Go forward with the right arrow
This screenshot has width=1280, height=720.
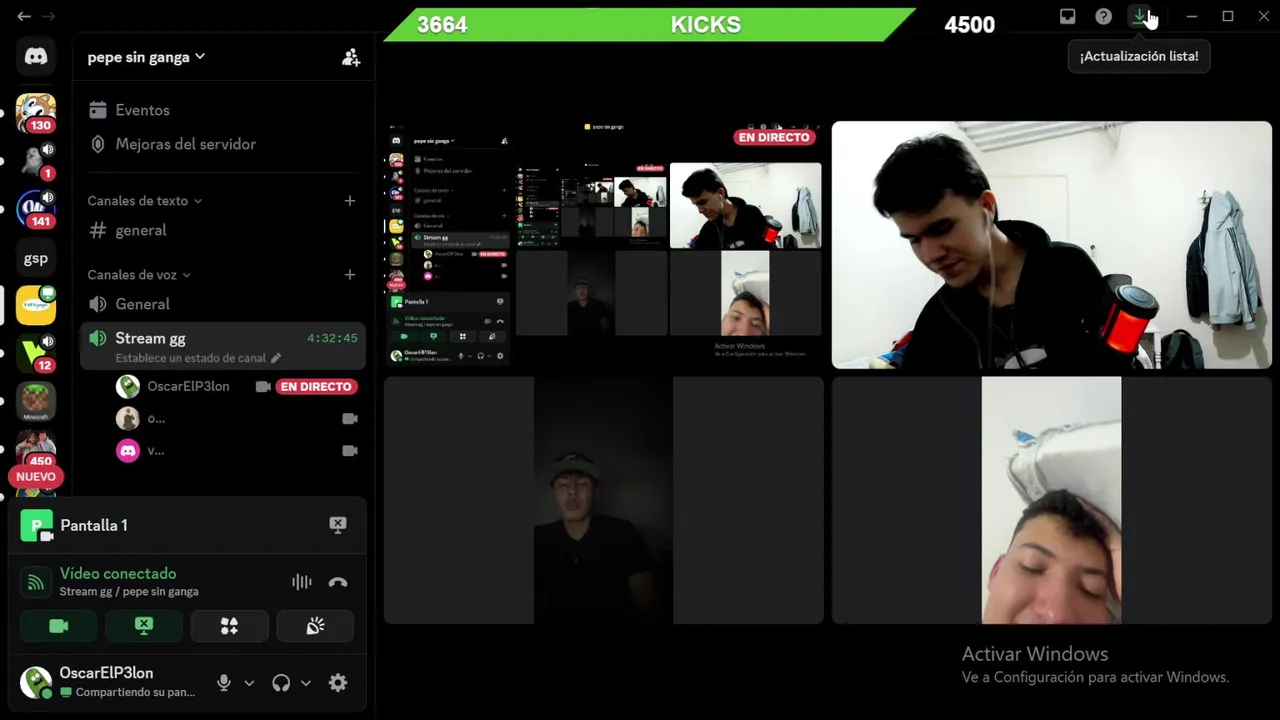48,16
